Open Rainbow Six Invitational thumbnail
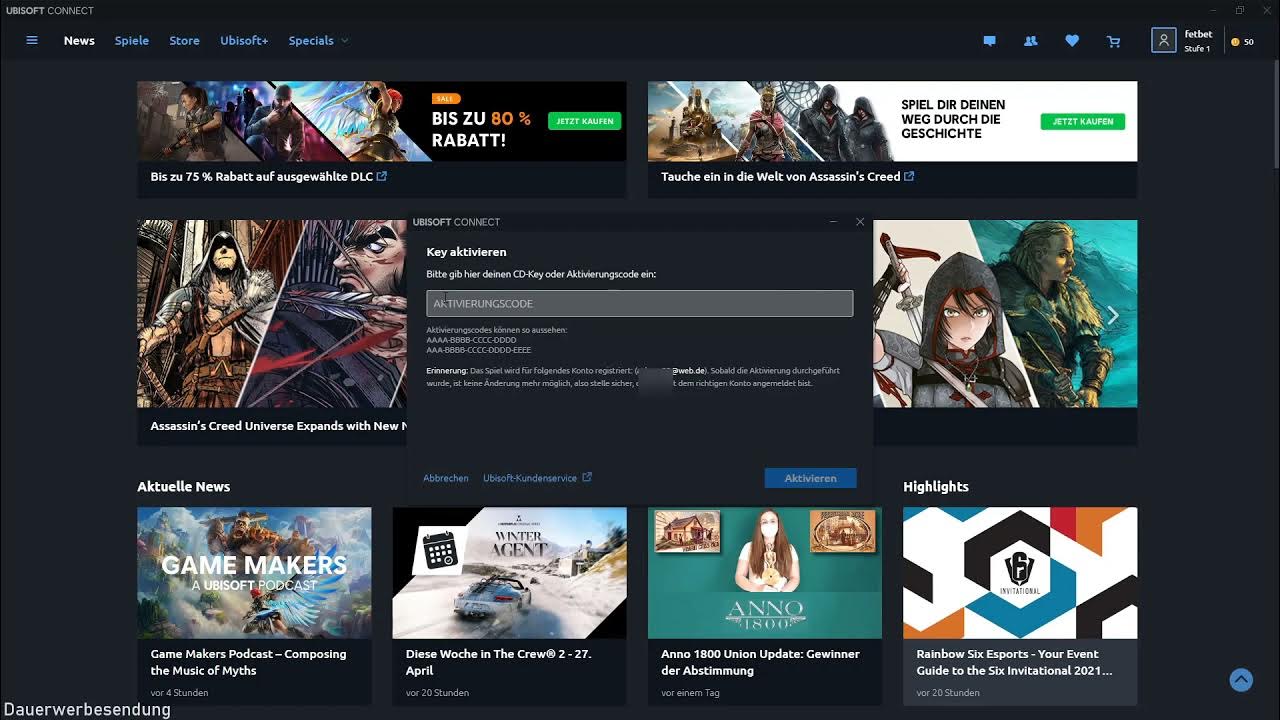Screen dimensions: 1280x720 point(1020,573)
